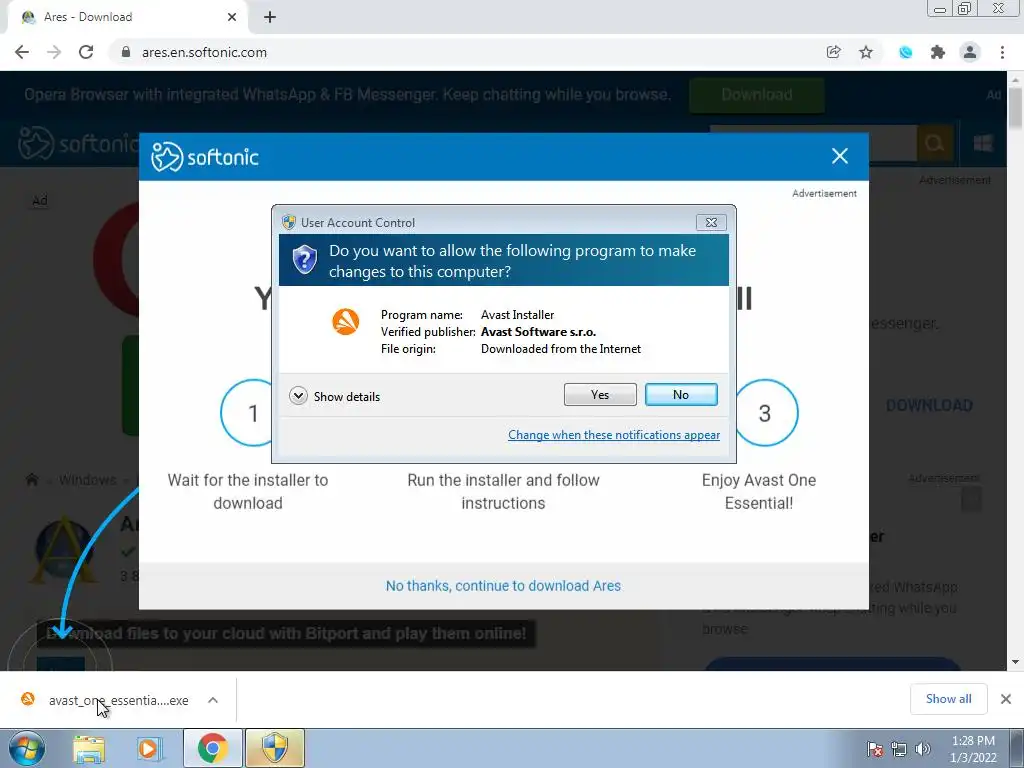Expand Show details in UAC dialog
The height and width of the screenshot is (768, 1024).
335,396
